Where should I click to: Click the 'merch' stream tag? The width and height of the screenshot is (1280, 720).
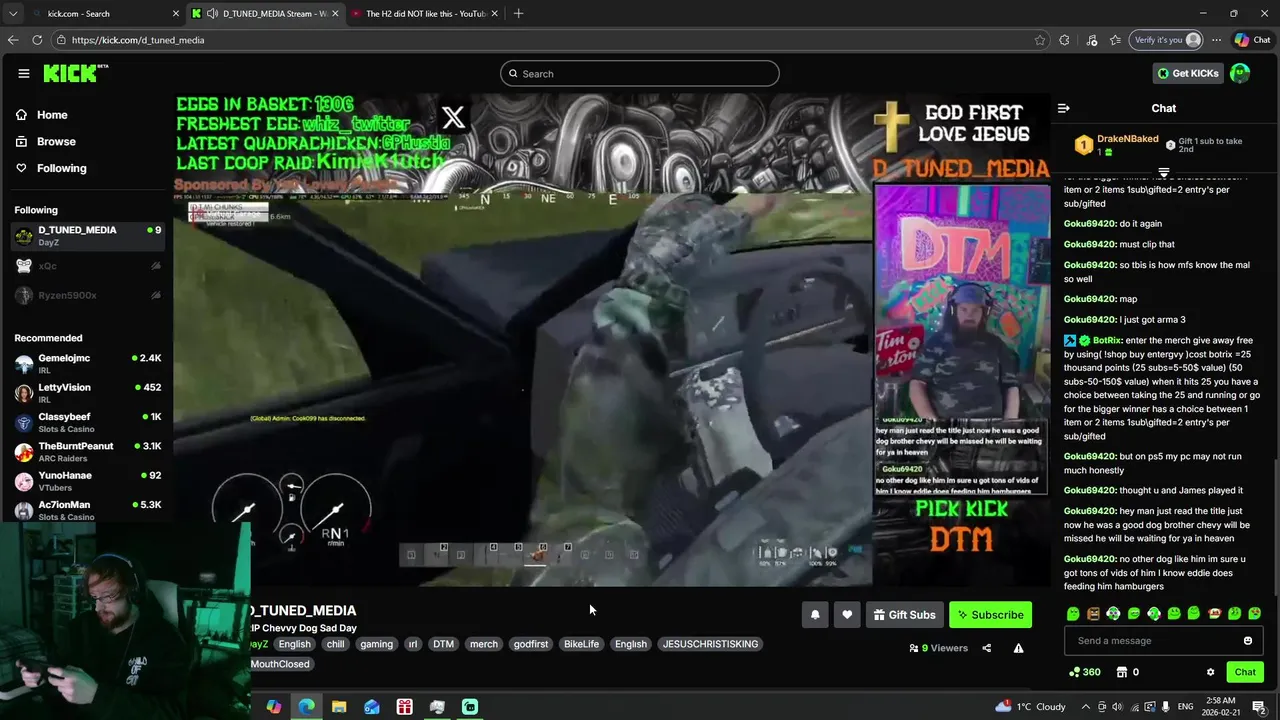[x=484, y=644]
